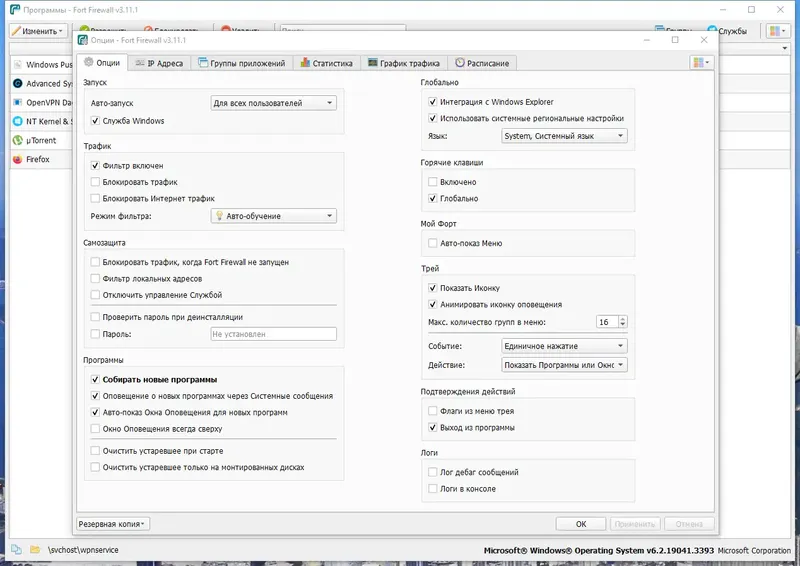Open the Режим фильтра dropdown
The height and width of the screenshot is (566, 800).
click(x=273, y=216)
